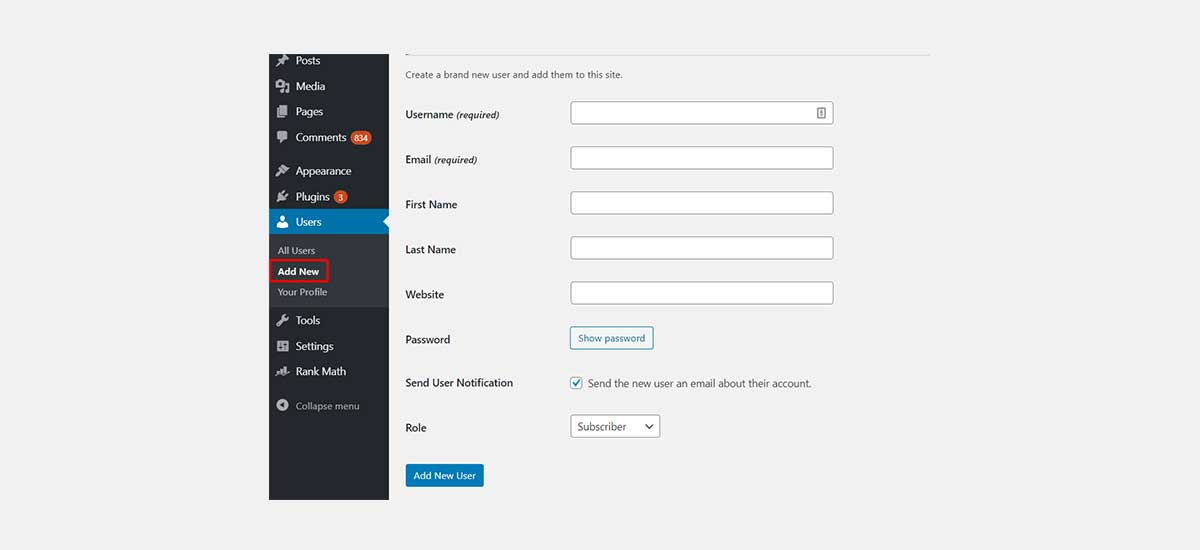Click the Username (required) label
The width and height of the screenshot is (1200, 550).
click(x=452, y=115)
